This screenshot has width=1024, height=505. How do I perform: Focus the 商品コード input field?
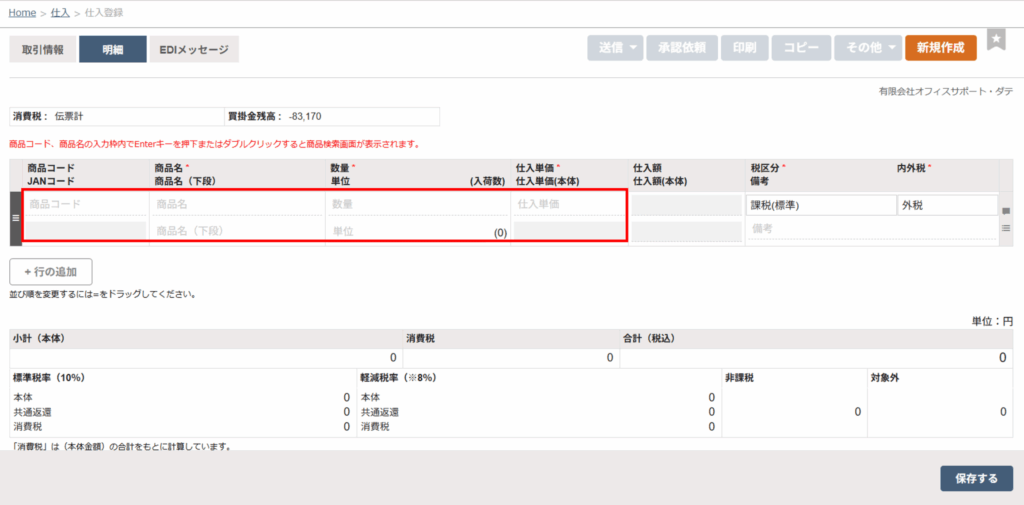coord(85,204)
